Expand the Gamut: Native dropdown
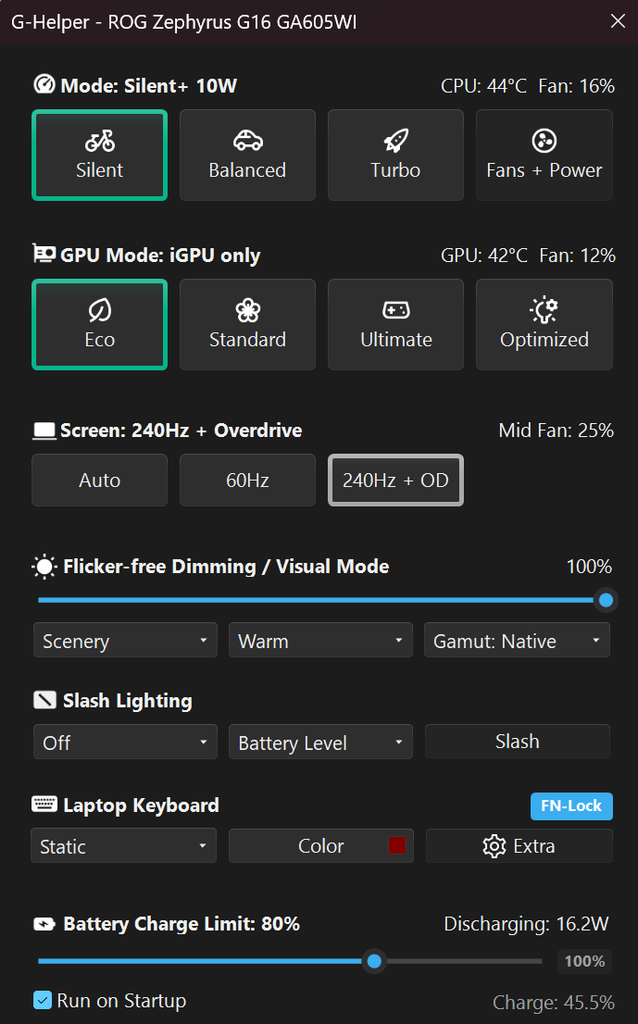The width and height of the screenshot is (638, 1024). coord(517,641)
